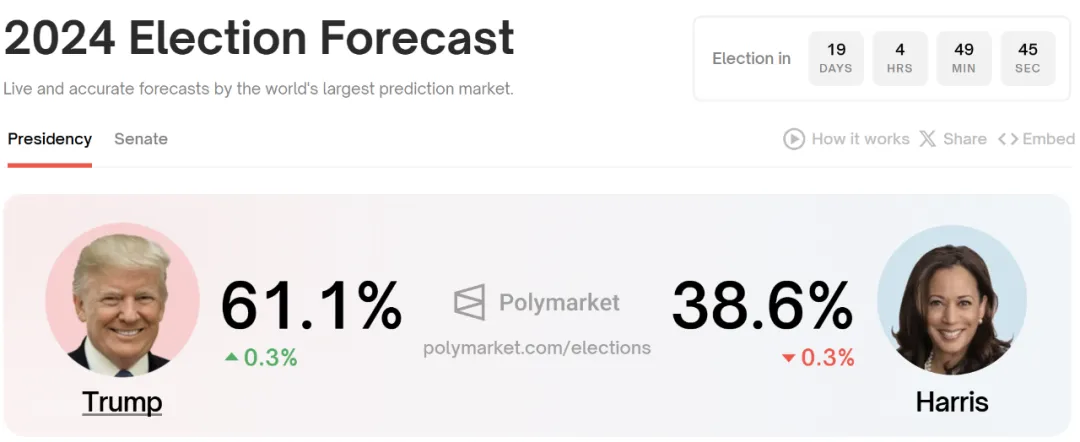This screenshot has height=442, width=1080.
Task: Click Harris's portrait photo
Action: point(952,300)
